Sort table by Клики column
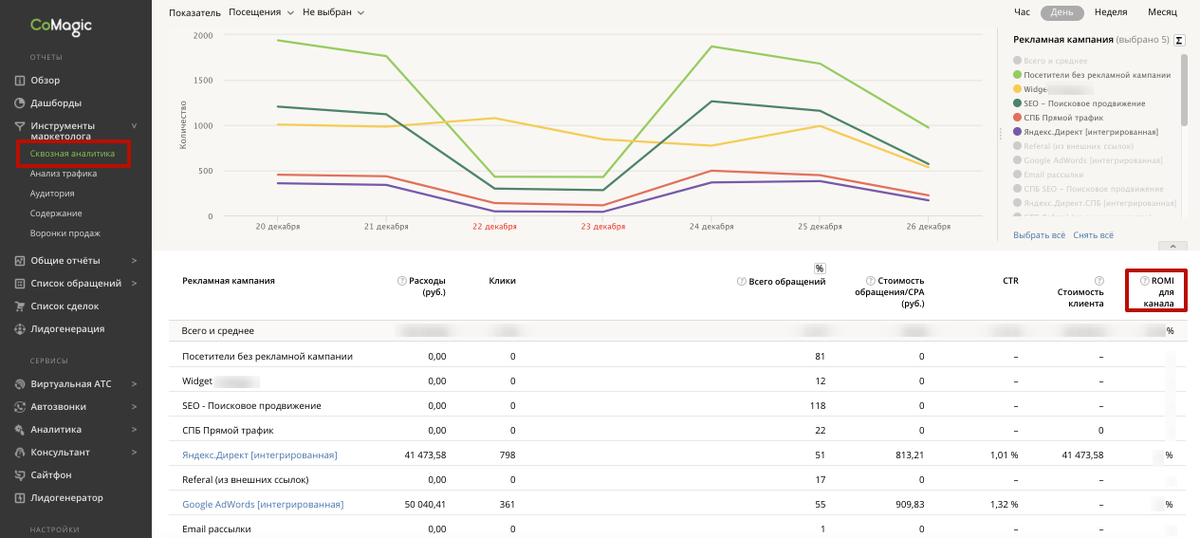Viewport: 1200px width, 538px height. [x=502, y=281]
